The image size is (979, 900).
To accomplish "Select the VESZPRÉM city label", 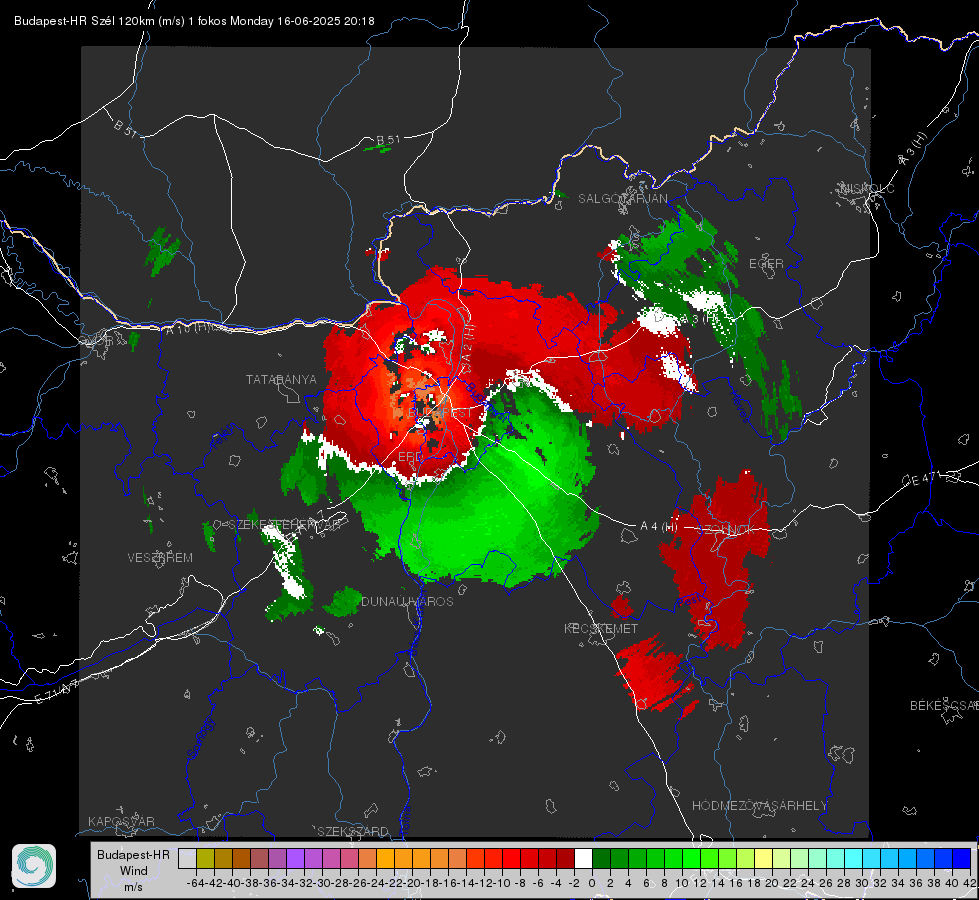I will tap(160, 558).
